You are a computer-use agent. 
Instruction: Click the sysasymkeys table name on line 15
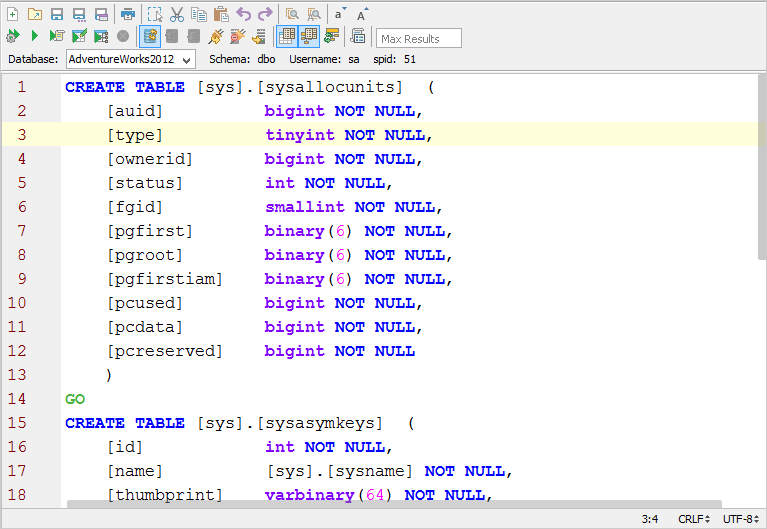click(x=320, y=423)
